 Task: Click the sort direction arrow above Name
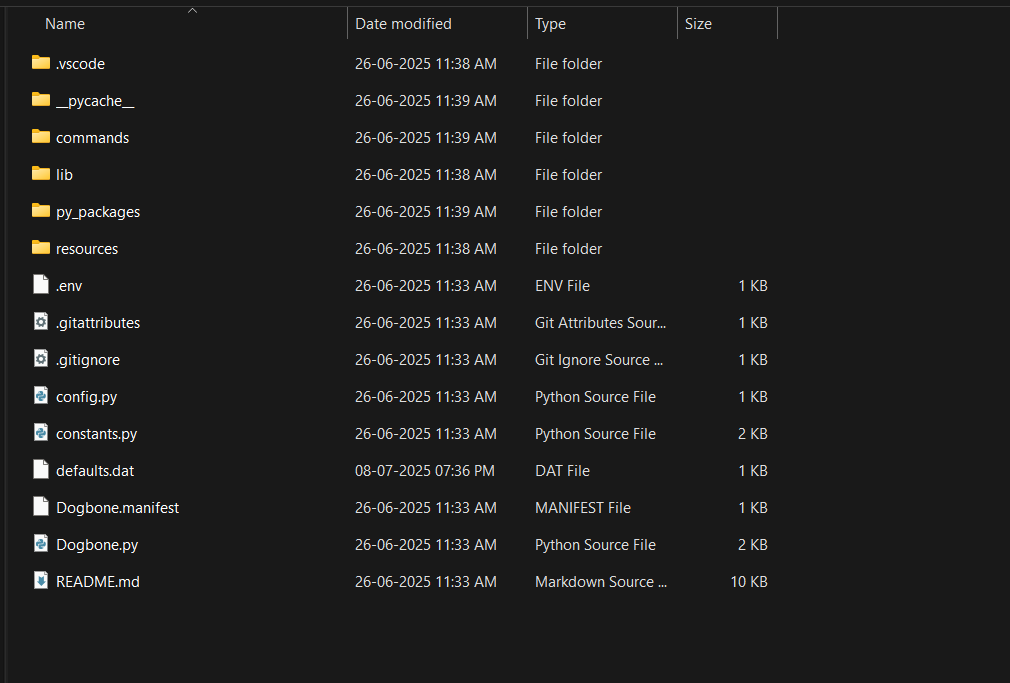(192, 11)
